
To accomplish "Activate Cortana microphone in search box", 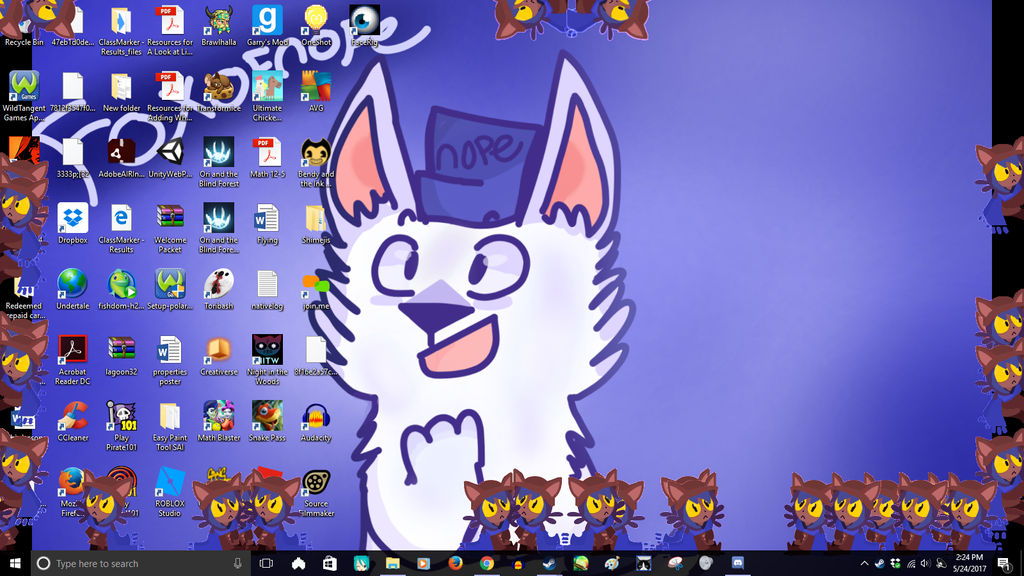I will click(238, 563).
